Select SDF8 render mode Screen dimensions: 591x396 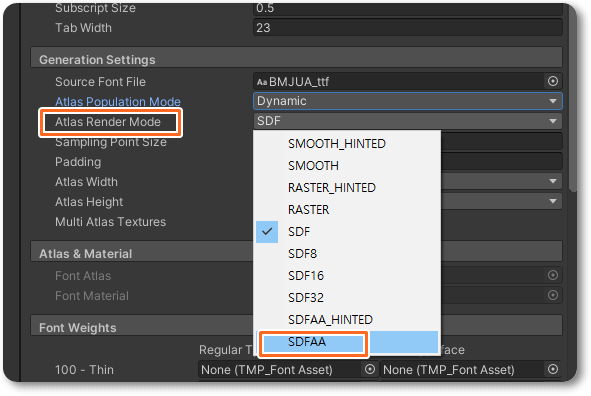[347, 254]
